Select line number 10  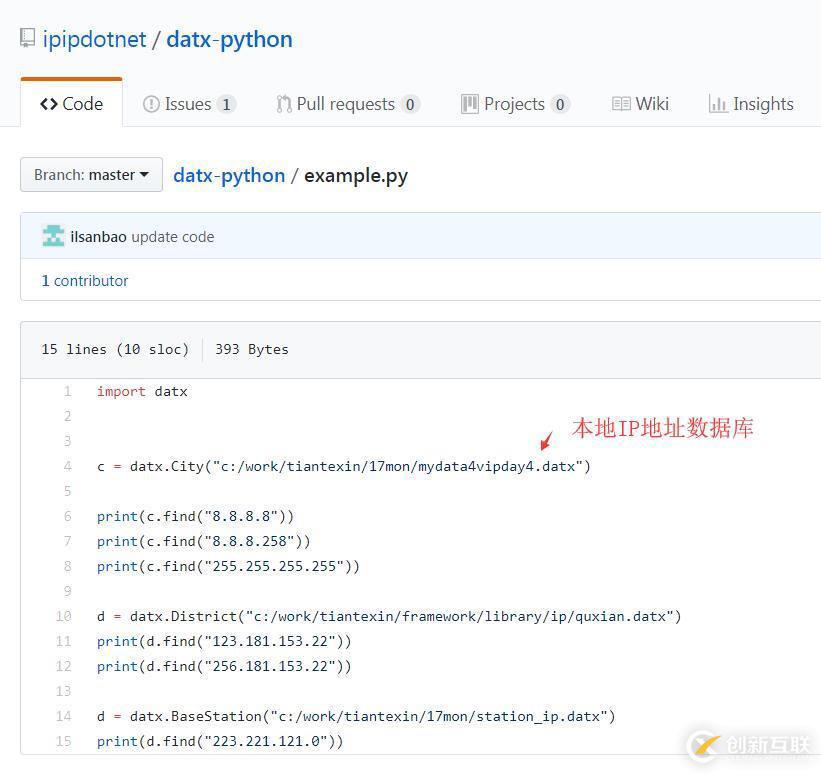click(64, 616)
